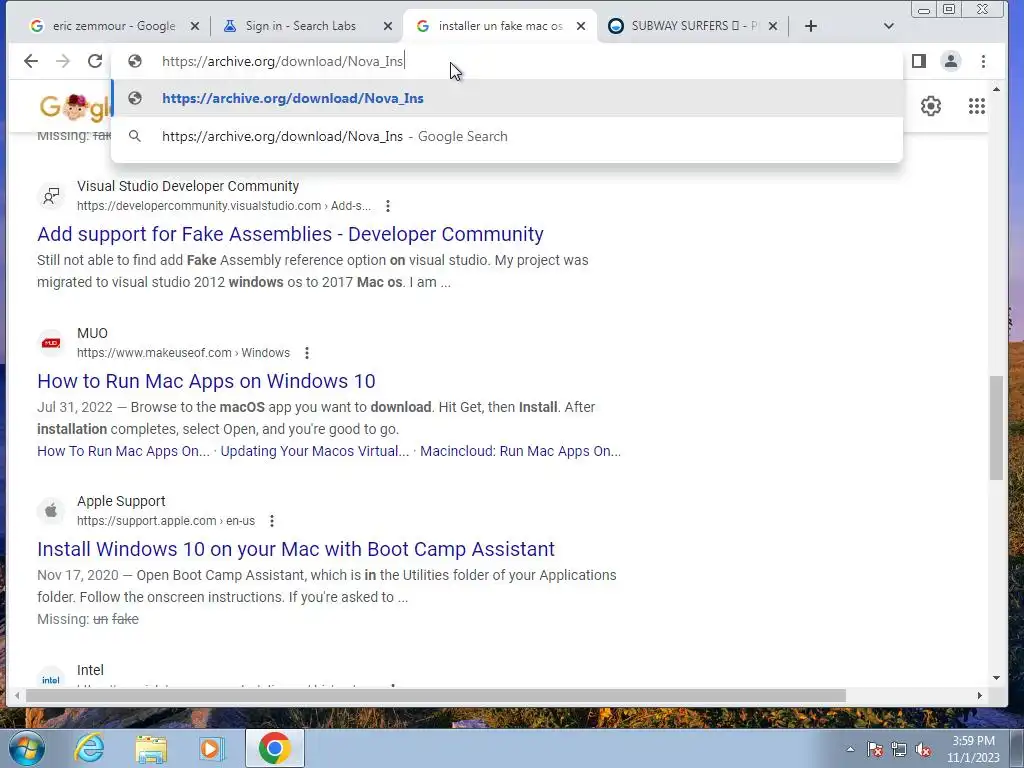Open Google quick settings gear

point(931,106)
